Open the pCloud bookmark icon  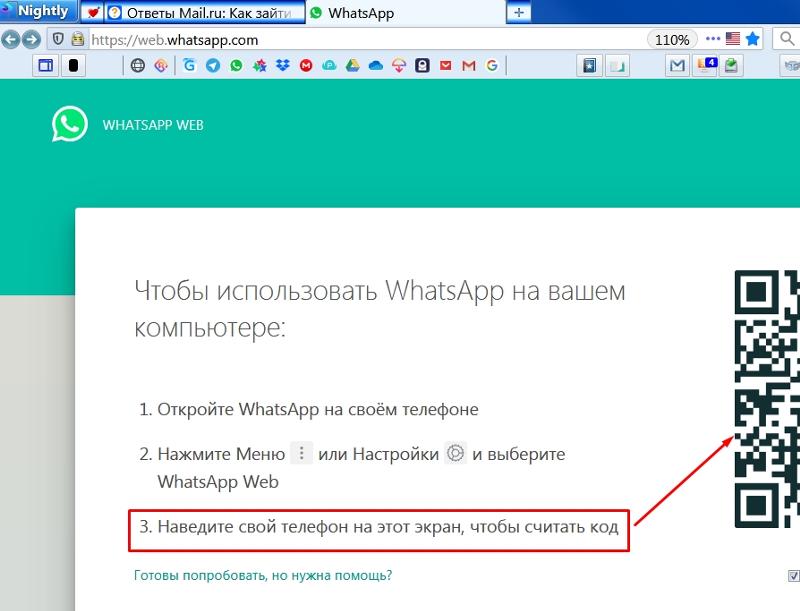pyautogui.click(x=329, y=65)
